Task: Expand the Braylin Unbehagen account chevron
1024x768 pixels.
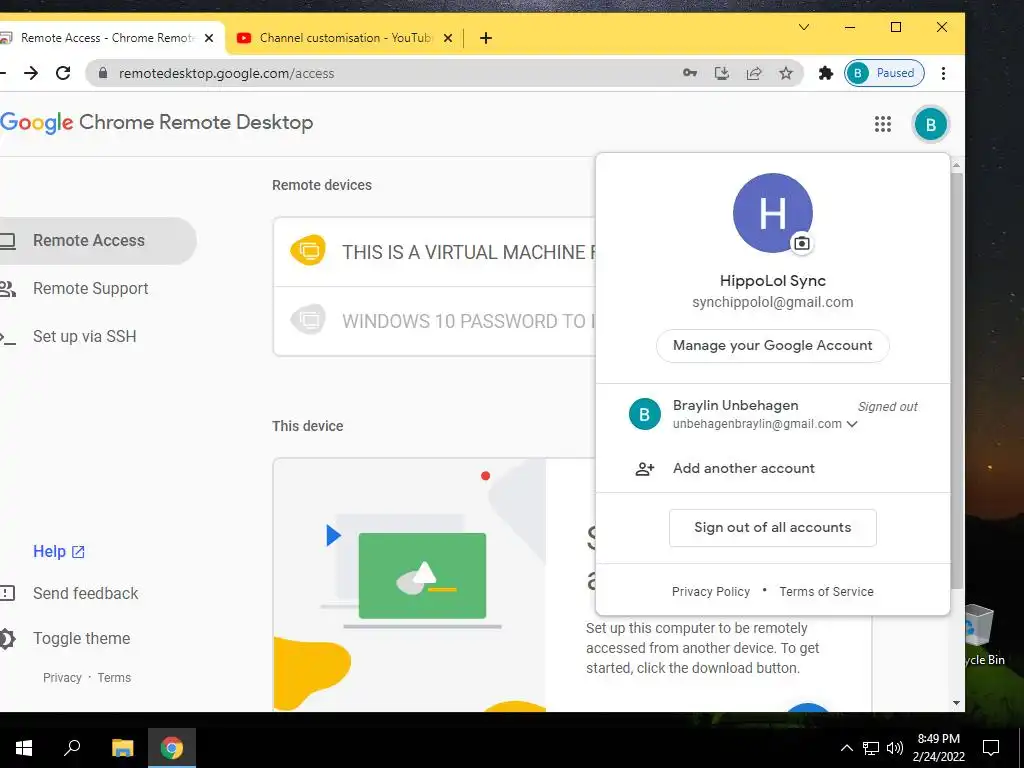Action: 852,424
